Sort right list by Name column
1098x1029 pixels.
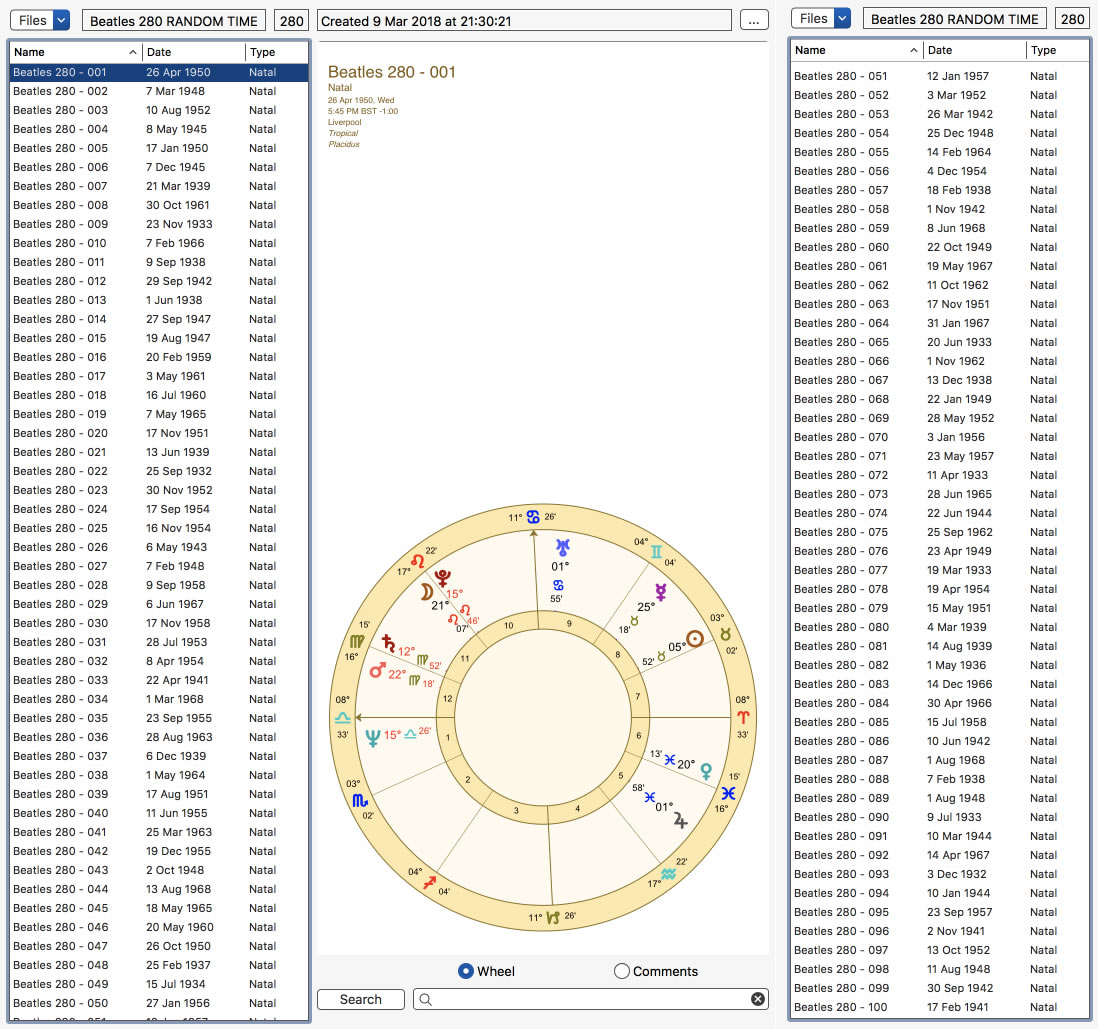856,50
